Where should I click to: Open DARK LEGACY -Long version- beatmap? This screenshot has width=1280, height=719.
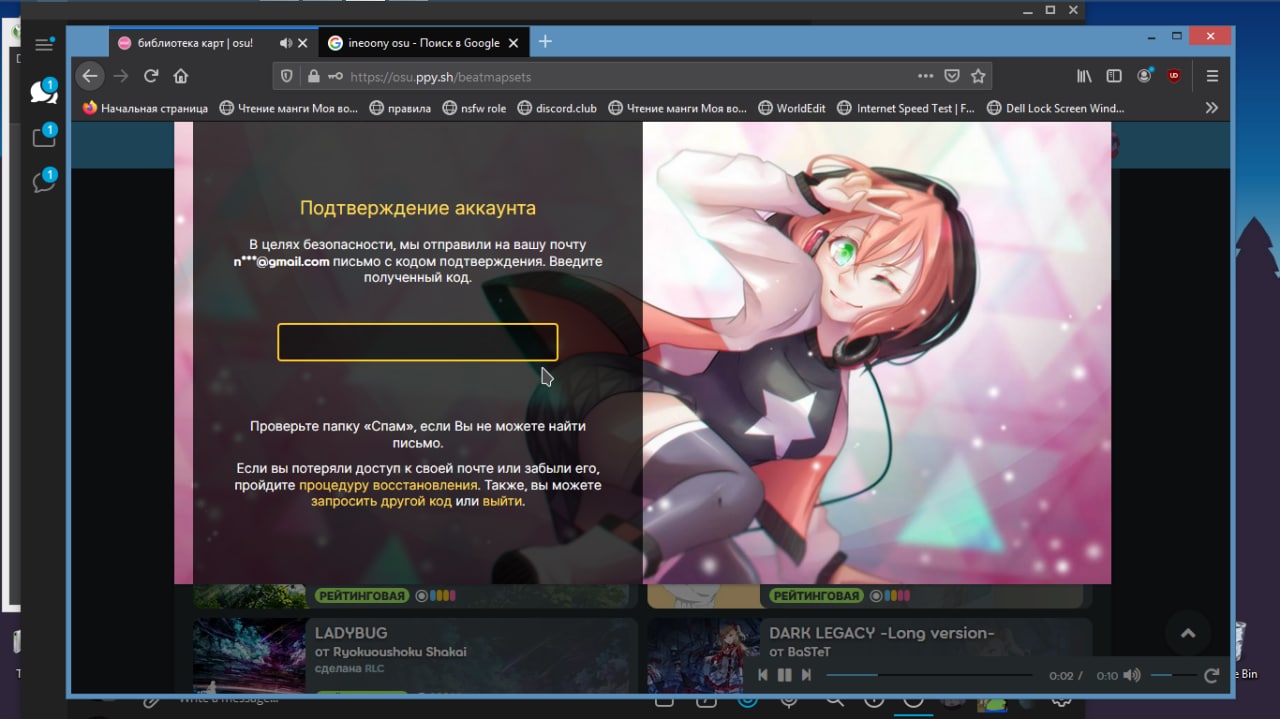point(869,655)
